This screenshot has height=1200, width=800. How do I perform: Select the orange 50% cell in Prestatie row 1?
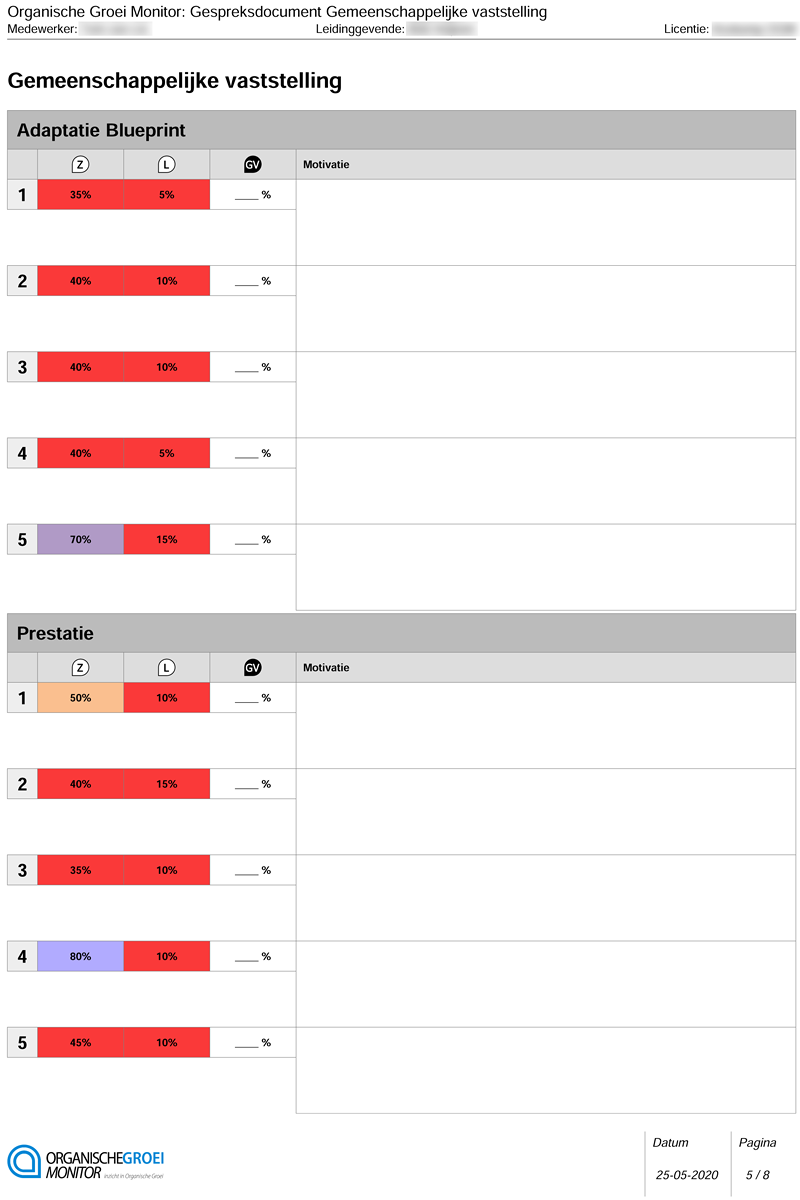pos(81,698)
